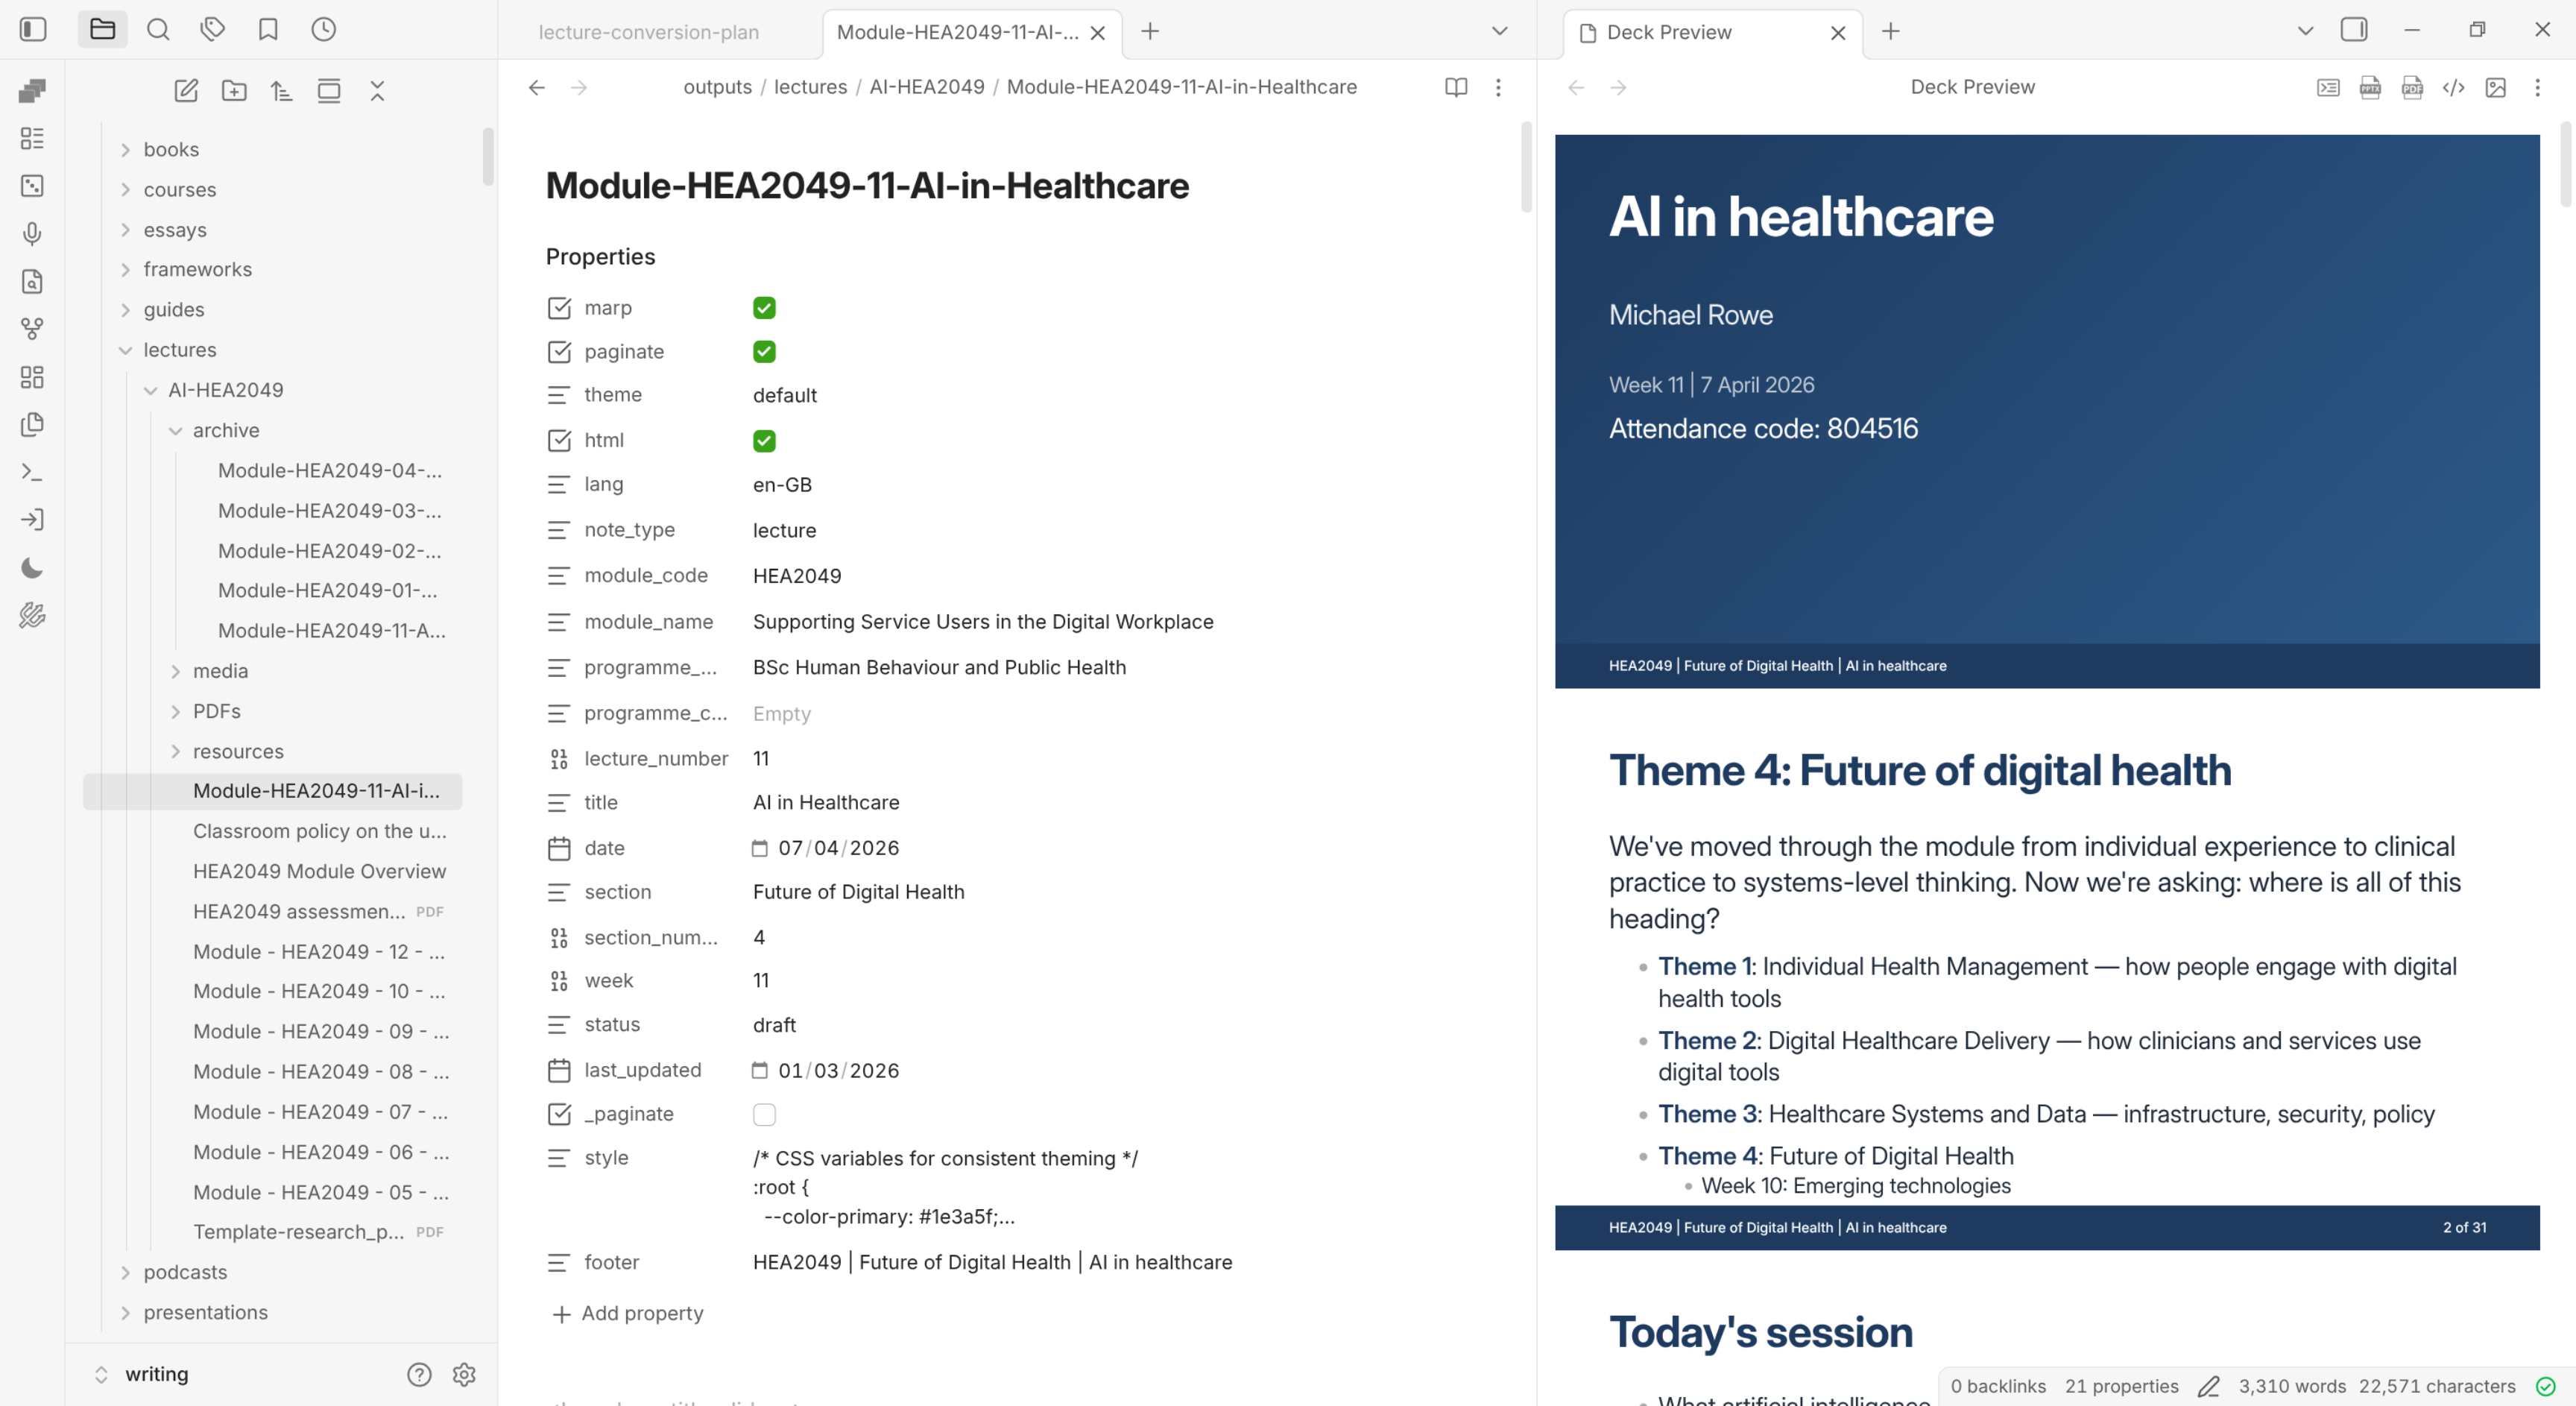This screenshot has height=1406, width=2576.
Task: Open graph view from the ribbon
Action: point(32,329)
